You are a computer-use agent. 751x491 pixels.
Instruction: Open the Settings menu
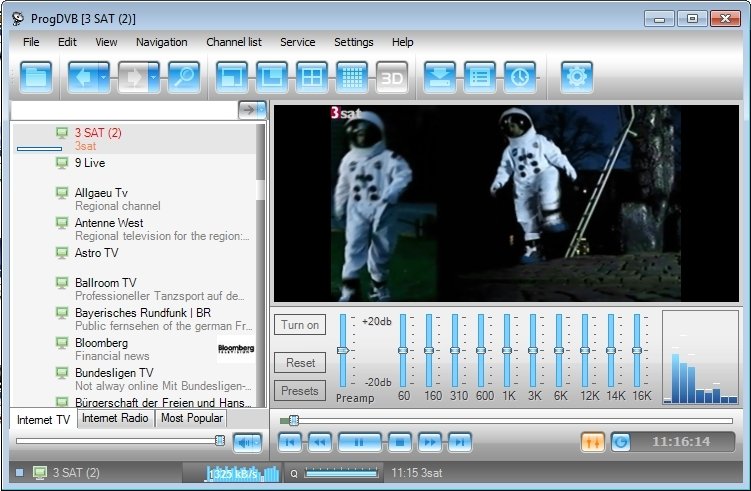(x=353, y=42)
